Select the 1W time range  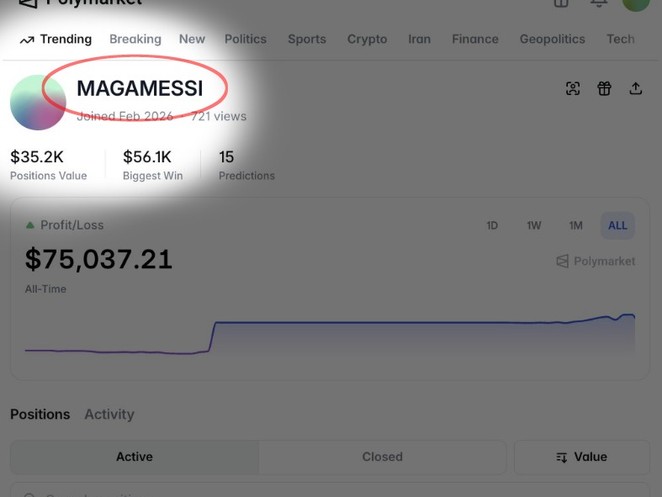pos(534,226)
